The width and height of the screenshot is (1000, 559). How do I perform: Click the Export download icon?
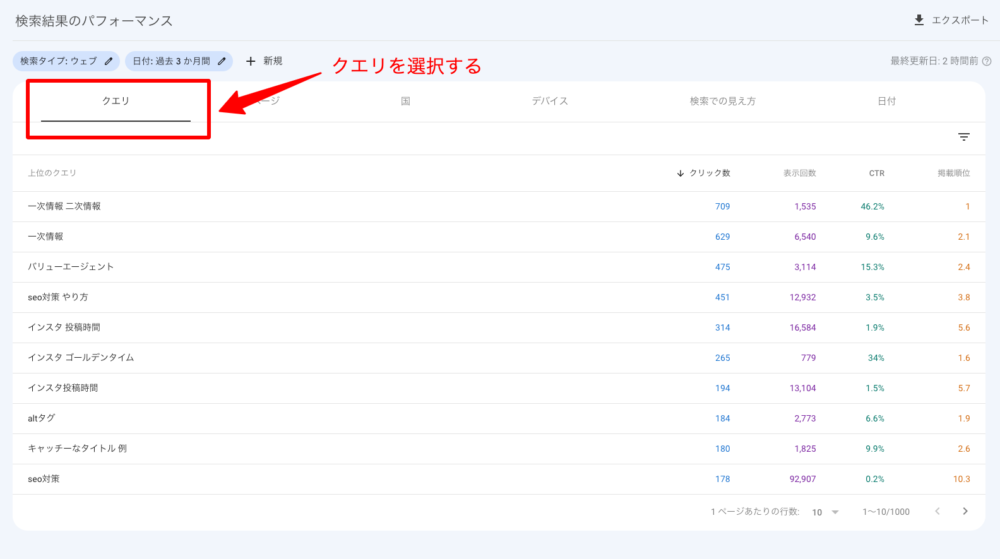click(919, 20)
